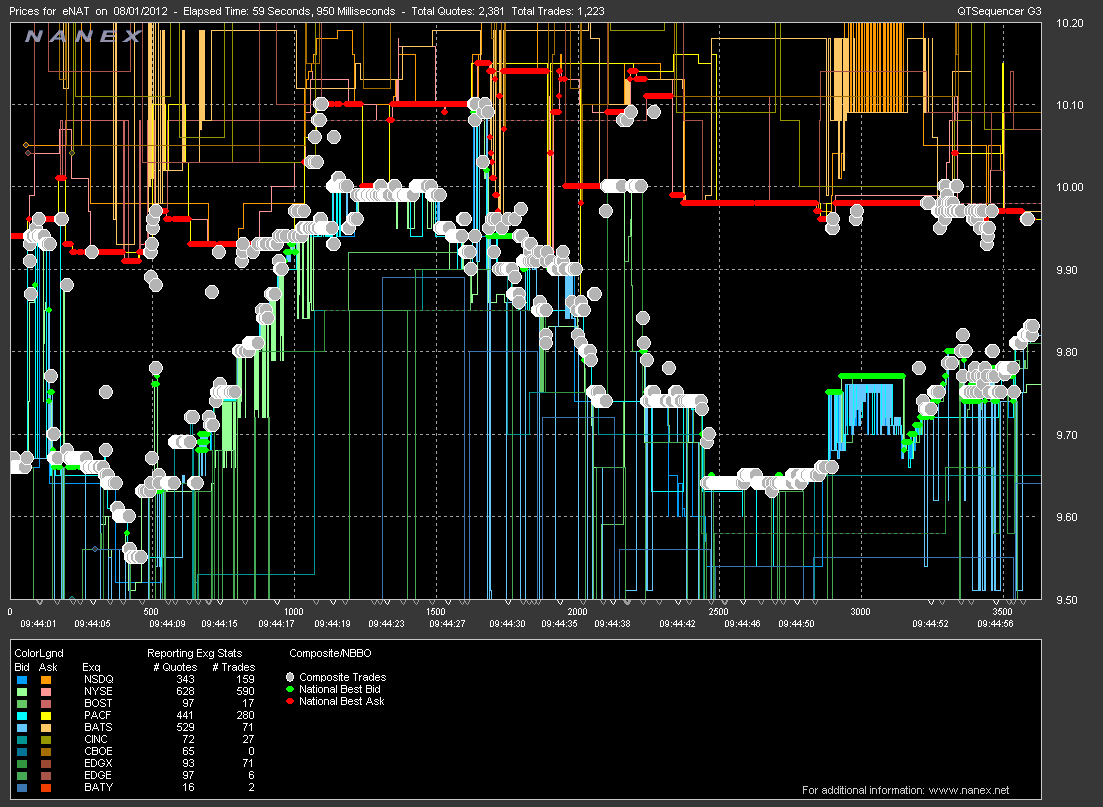Click the 09:44:42 time axis label
This screenshot has height=807, width=1103.
tap(677, 624)
